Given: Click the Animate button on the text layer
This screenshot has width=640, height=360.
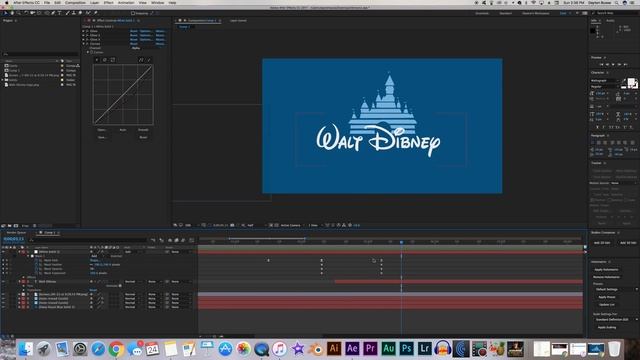Looking at the screenshot, I should click(x=115, y=286).
